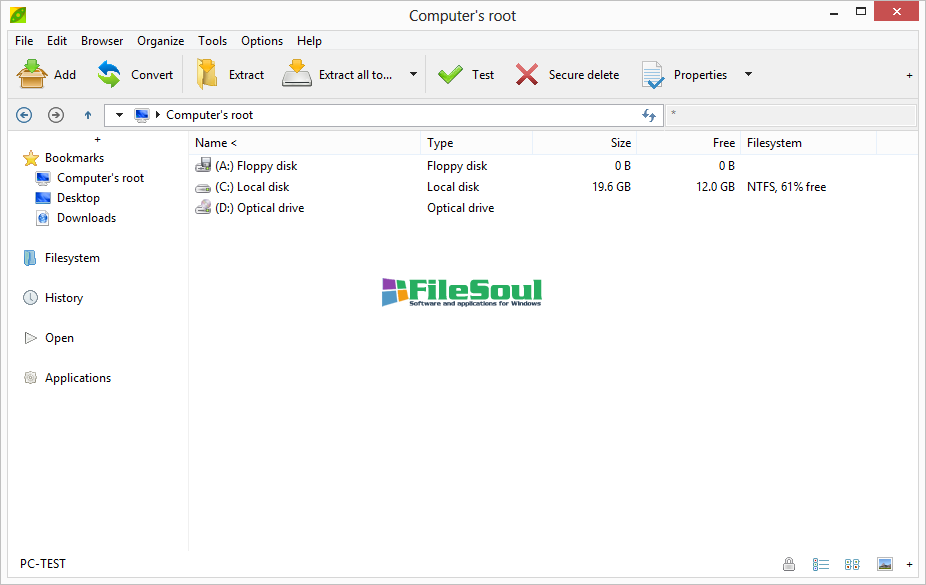Click the C: local disk icon
Screen dimensions: 926x585
(x=203, y=188)
